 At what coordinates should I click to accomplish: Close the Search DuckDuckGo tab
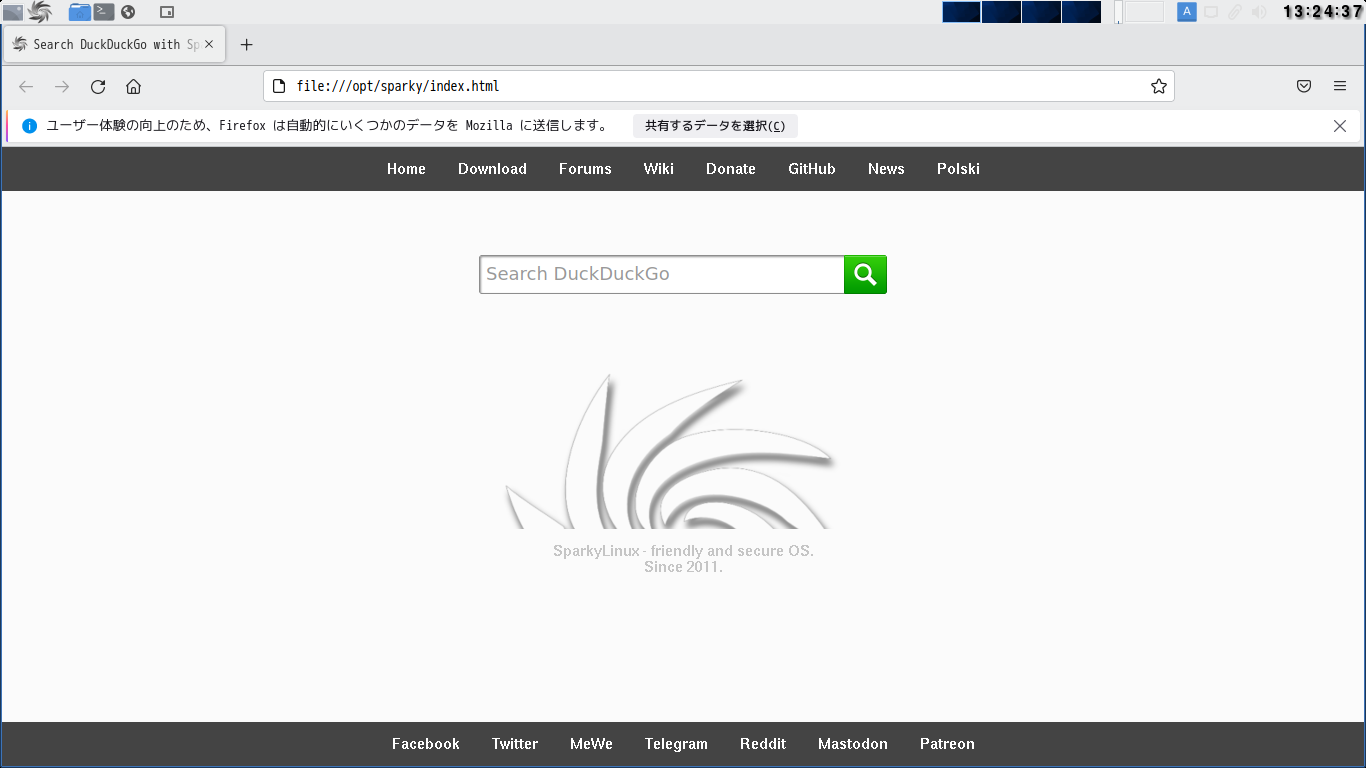tap(209, 44)
